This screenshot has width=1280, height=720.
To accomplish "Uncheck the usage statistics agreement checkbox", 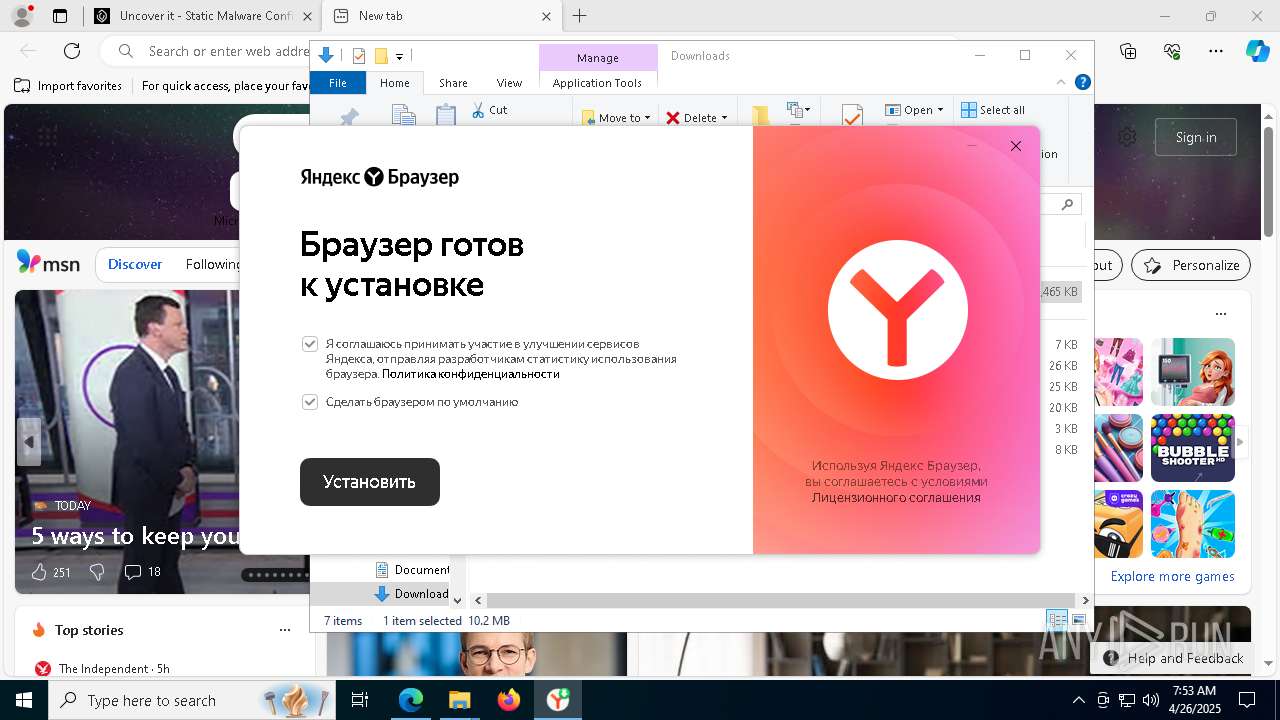I will (x=310, y=344).
